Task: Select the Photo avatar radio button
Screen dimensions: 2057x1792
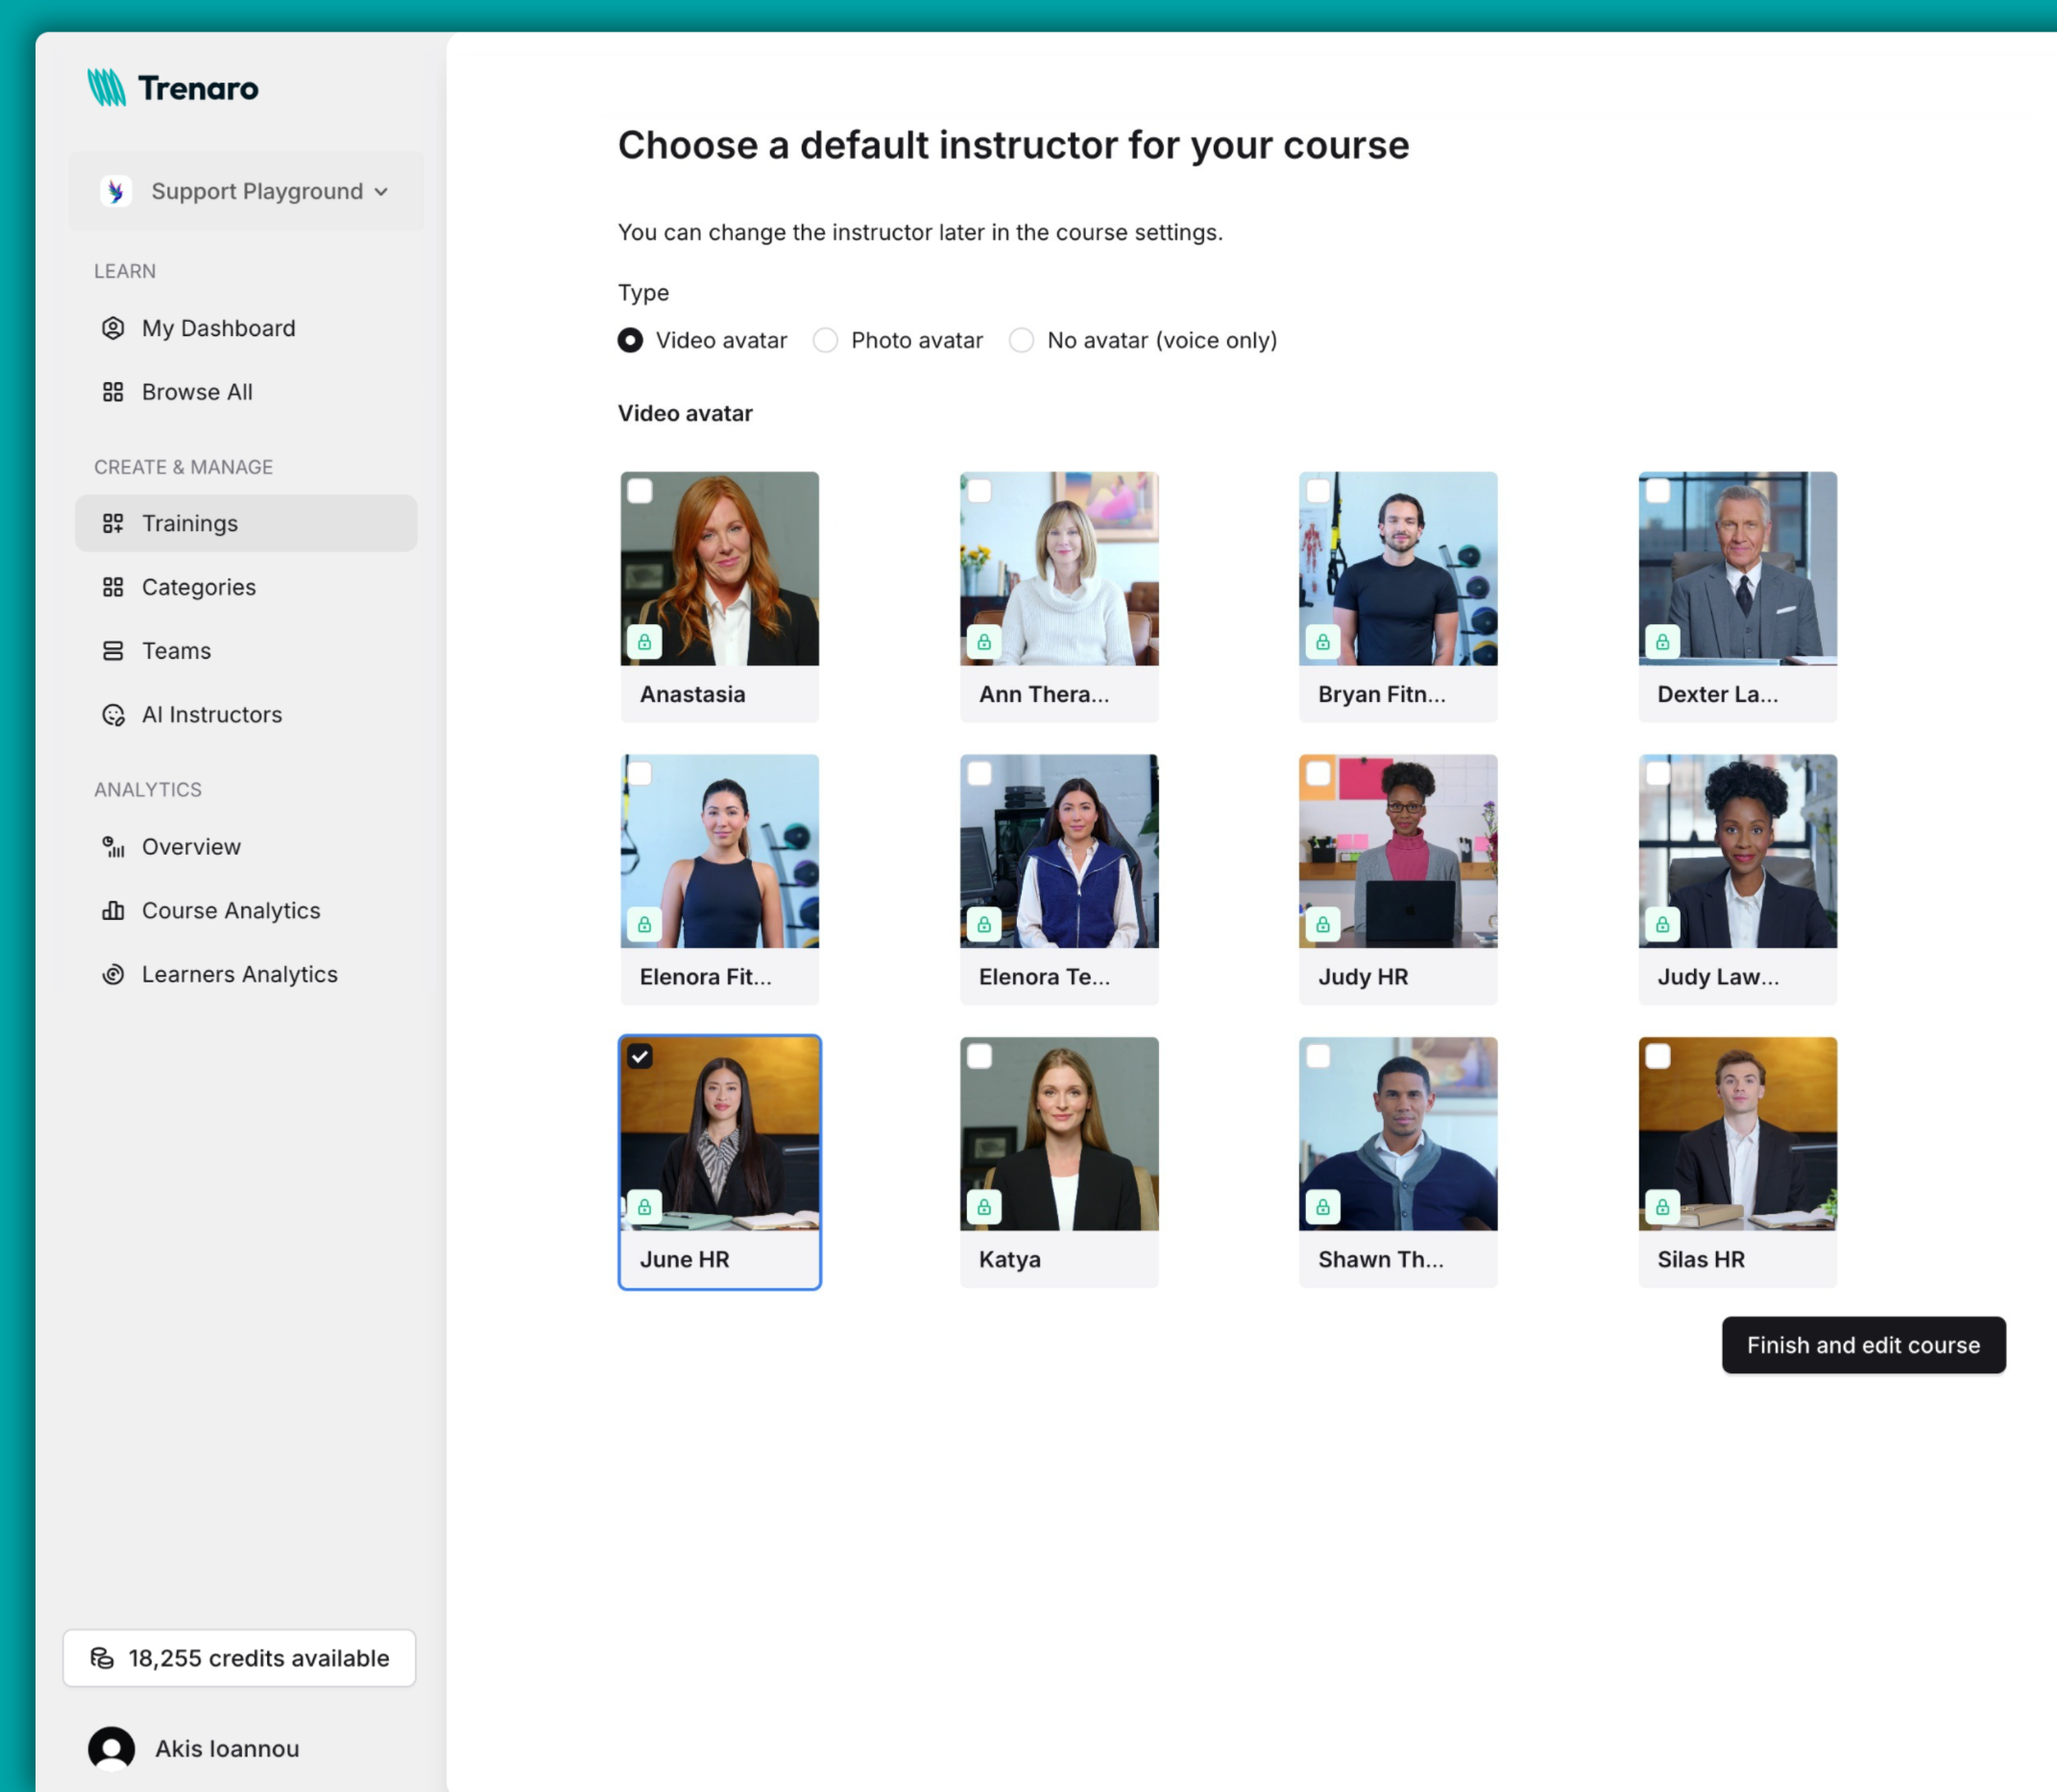Action: (x=825, y=340)
